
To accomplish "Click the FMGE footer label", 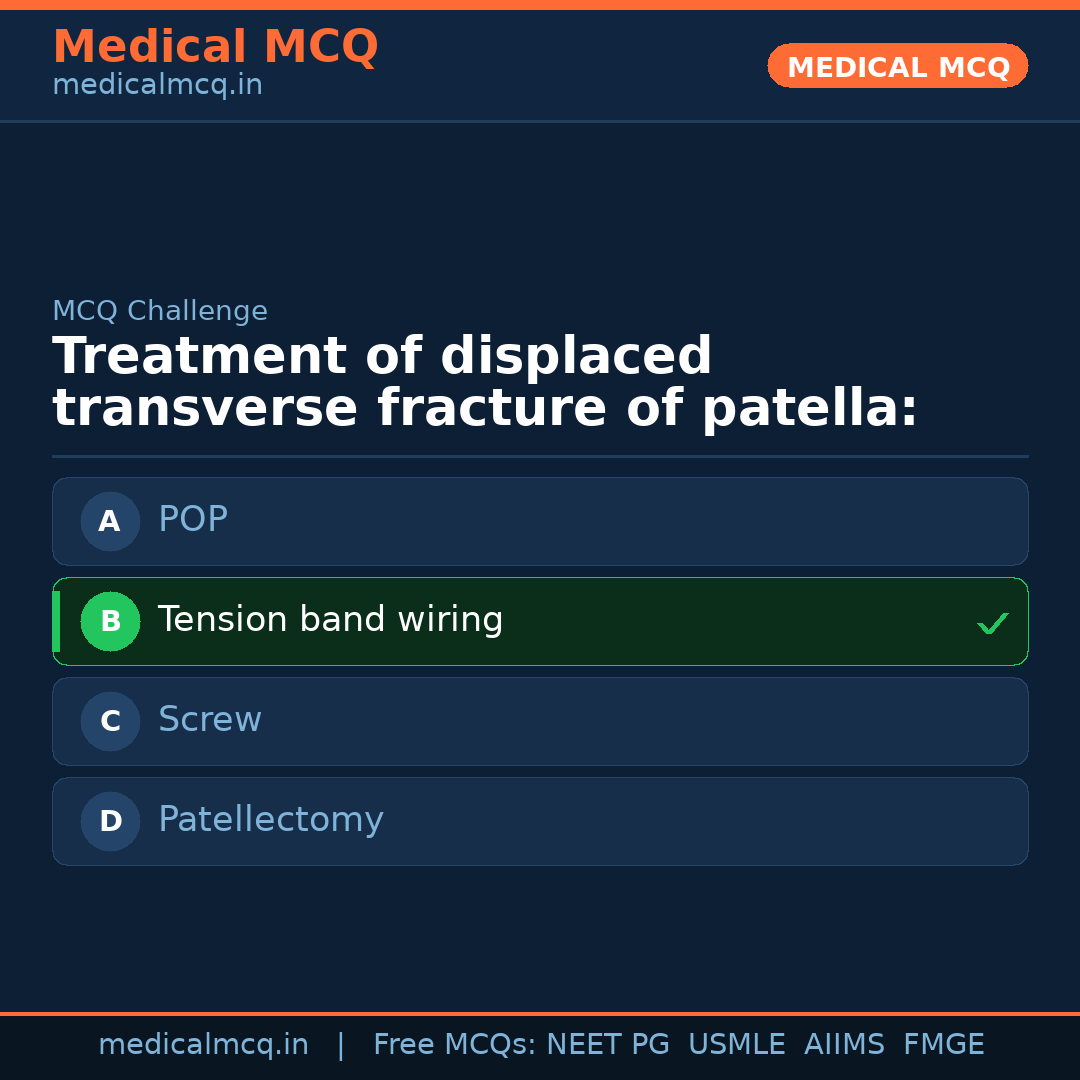I will coord(943,1045).
